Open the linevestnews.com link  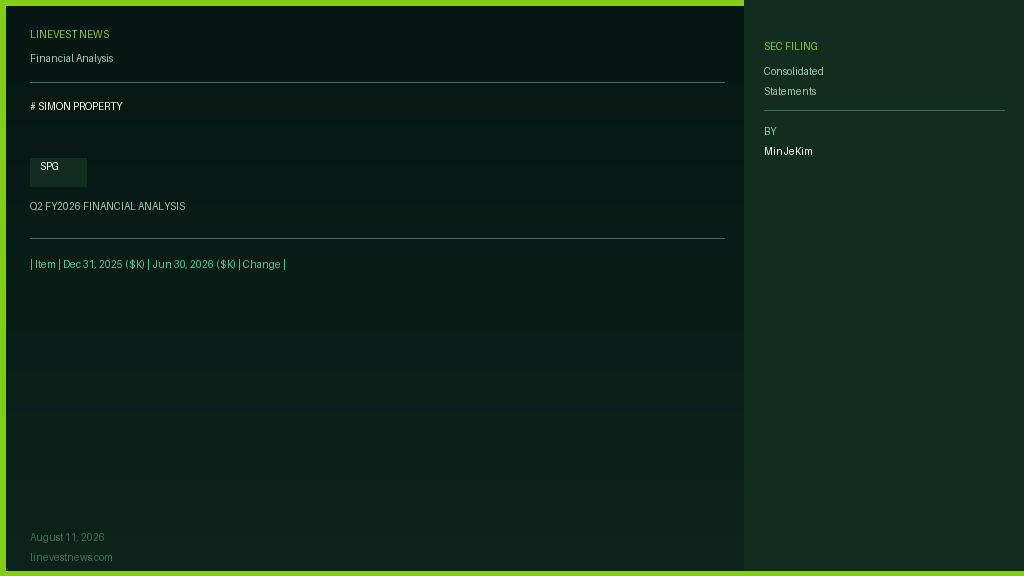pyautogui.click(x=71, y=558)
